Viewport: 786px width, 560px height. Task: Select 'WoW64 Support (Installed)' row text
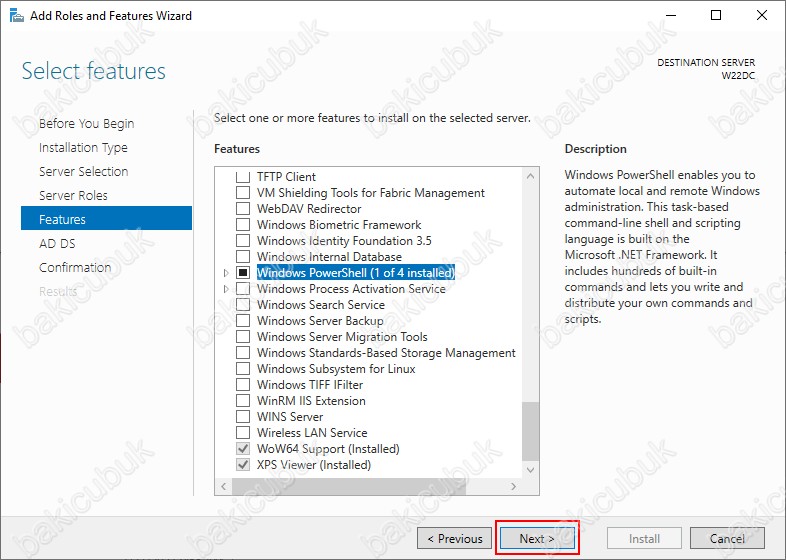328,449
